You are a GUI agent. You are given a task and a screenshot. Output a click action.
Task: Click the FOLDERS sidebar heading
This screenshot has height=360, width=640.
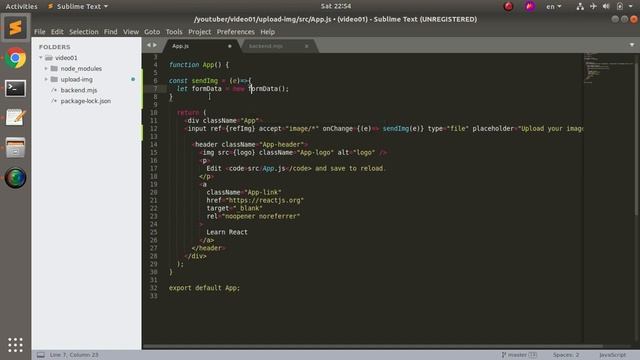(55, 47)
